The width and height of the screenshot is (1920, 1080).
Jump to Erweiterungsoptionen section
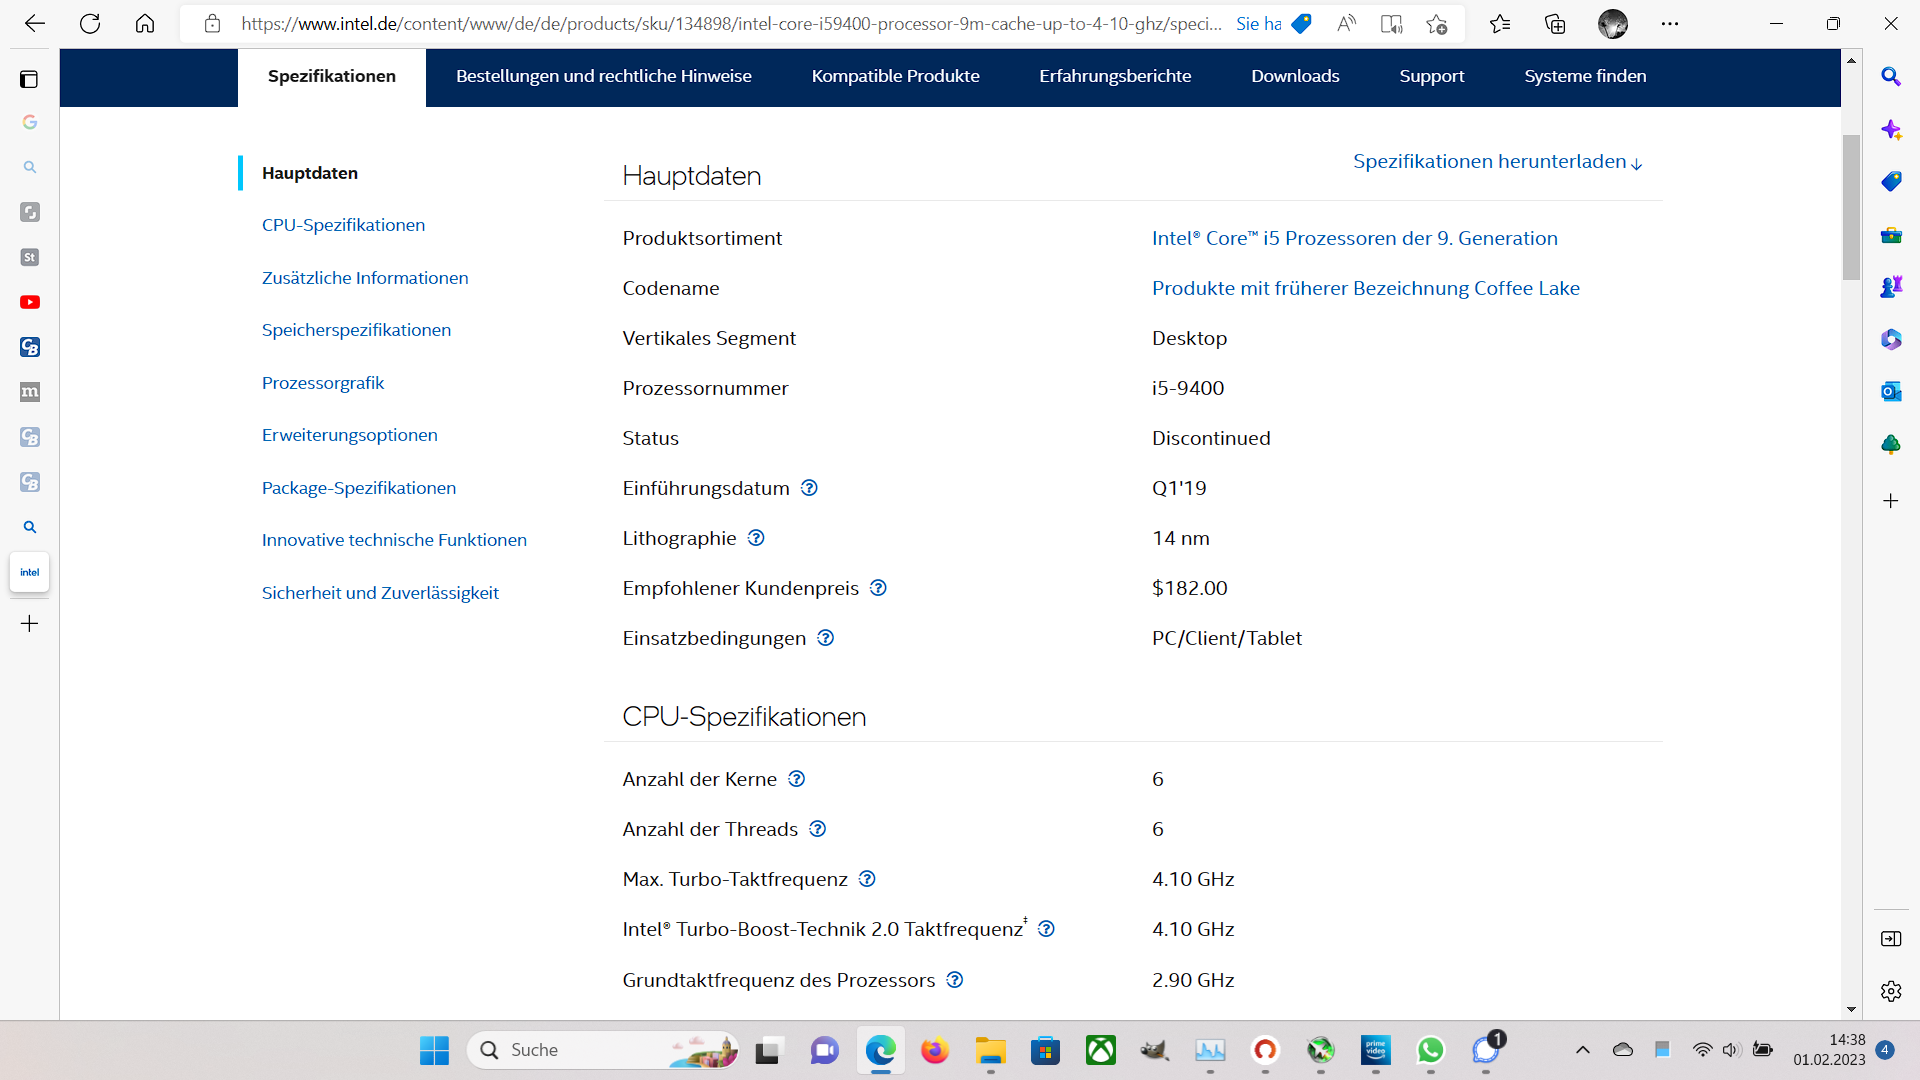[x=350, y=435]
